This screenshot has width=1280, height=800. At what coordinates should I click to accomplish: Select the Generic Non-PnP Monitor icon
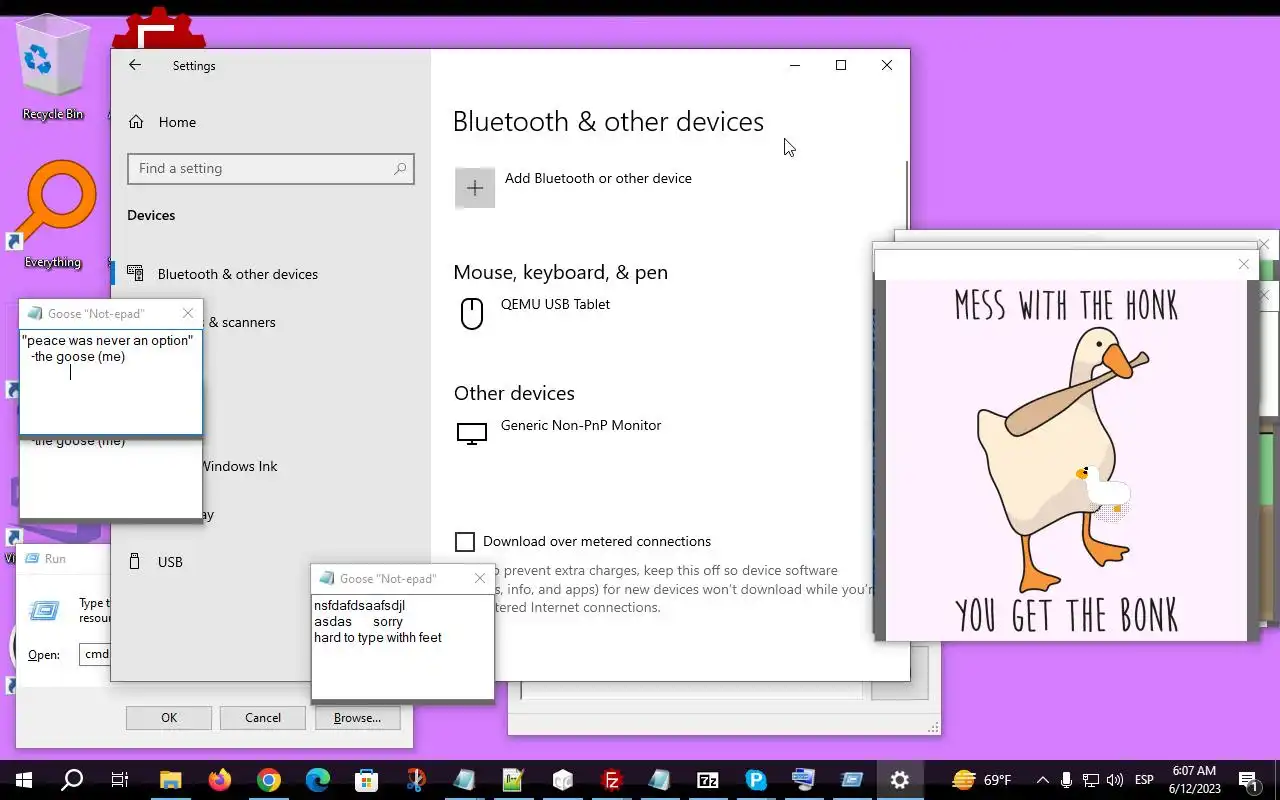472,433
